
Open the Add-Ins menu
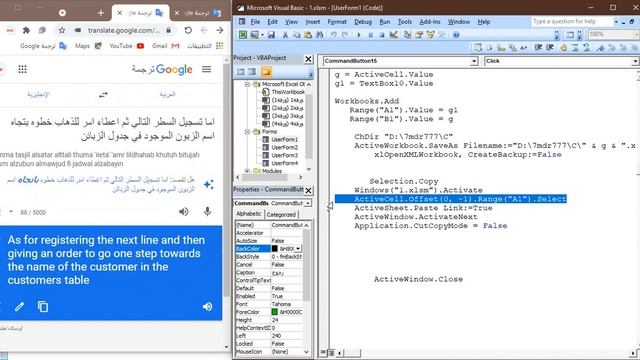point(430,22)
